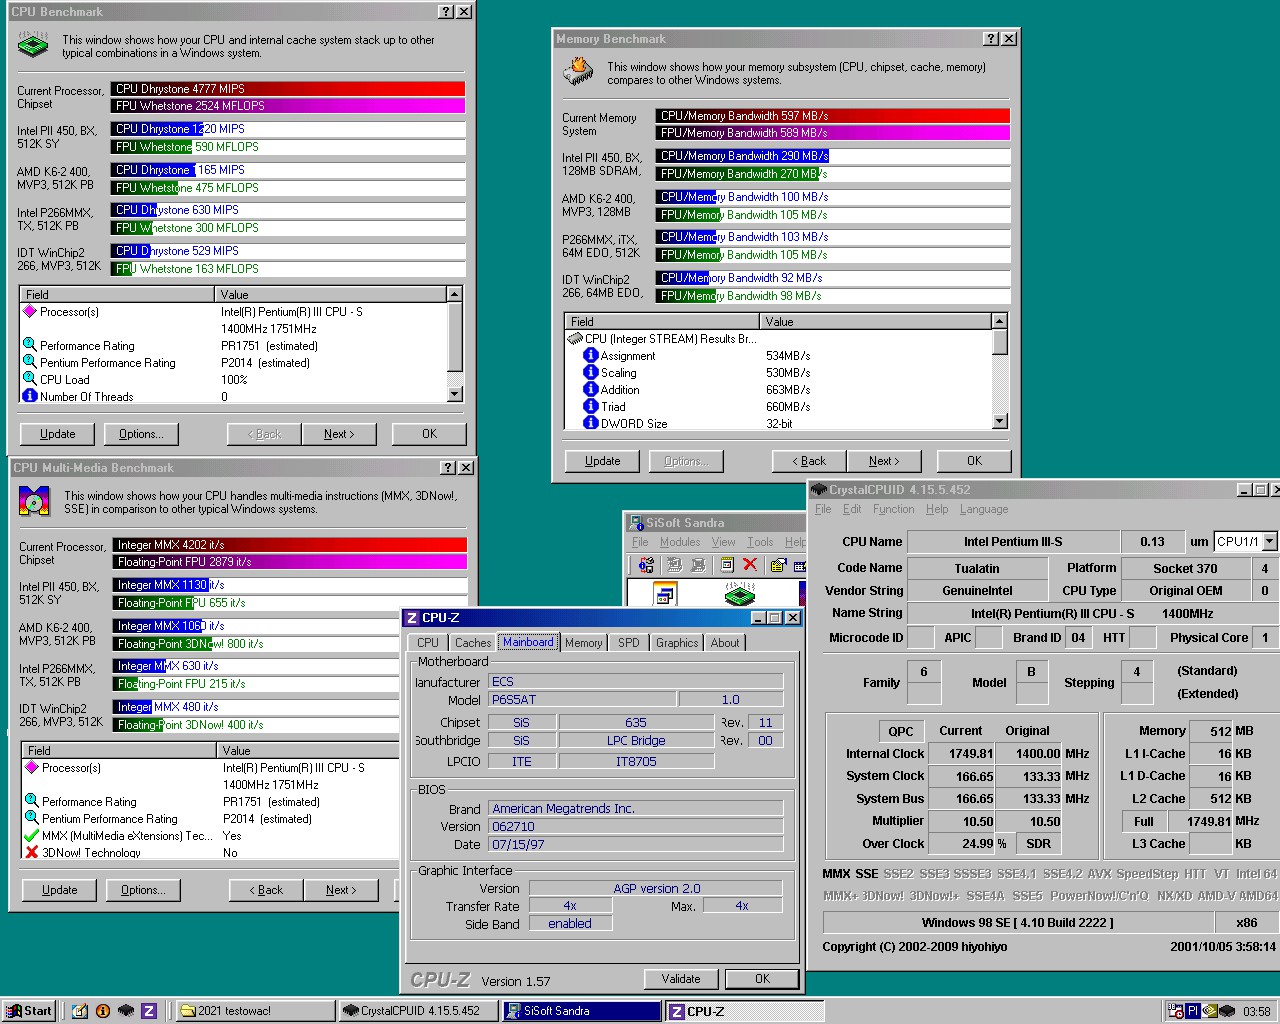The width and height of the screenshot is (1280, 1024).
Task: Click Next in CPU Benchmark window
Action: [338, 434]
